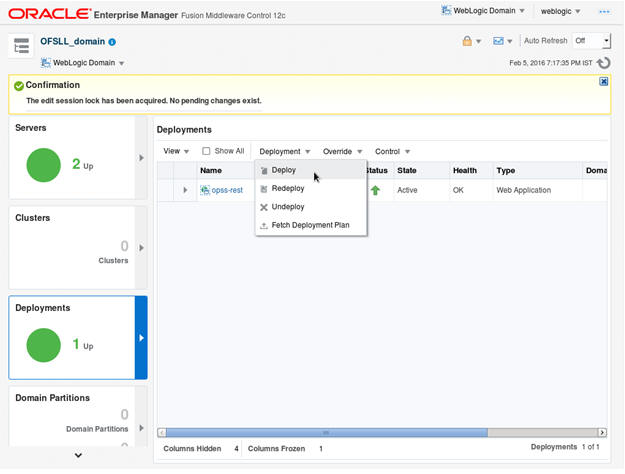The height and width of the screenshot is (474, 625).
Task: Show more tiles with down chevron
Action: pyautogui.click(x=78, y=456)
